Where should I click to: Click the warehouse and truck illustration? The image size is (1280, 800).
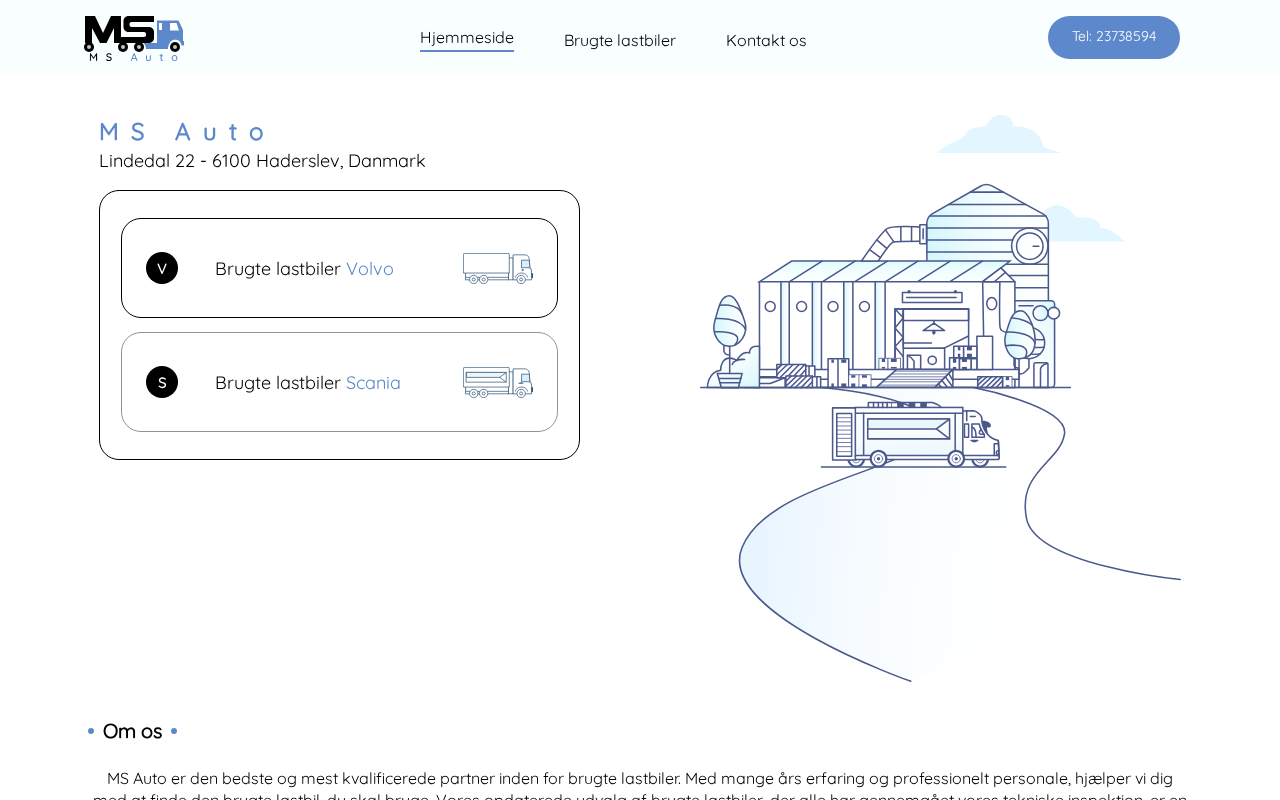pyautogui.click(x=940, y=398)
